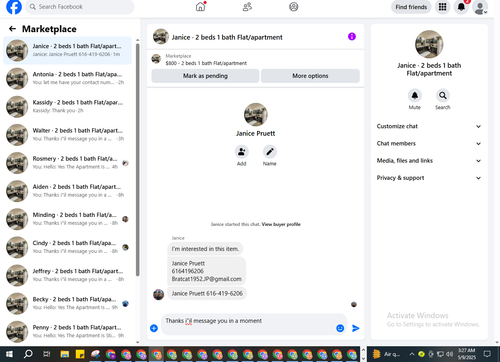Screen dimensions: 500x362
Task: Select the Aiden conversation
Action: pos(67,191)
